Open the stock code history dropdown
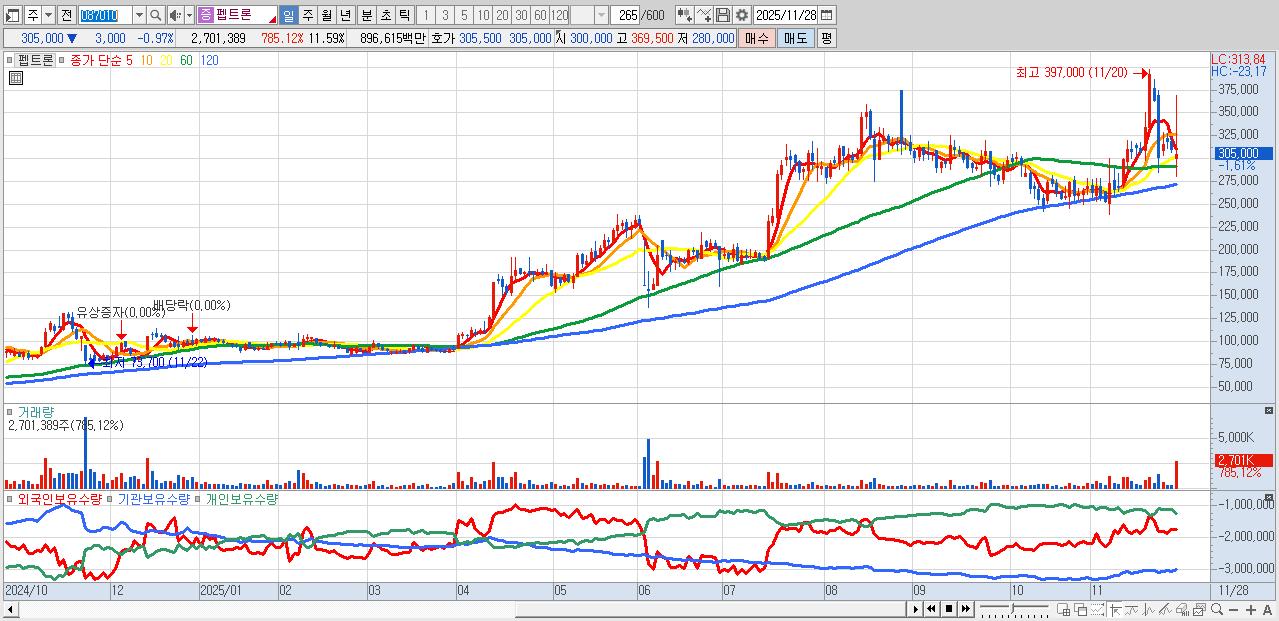The height and width of the screenshot is (621, 1279). click(x=139, y=15)
